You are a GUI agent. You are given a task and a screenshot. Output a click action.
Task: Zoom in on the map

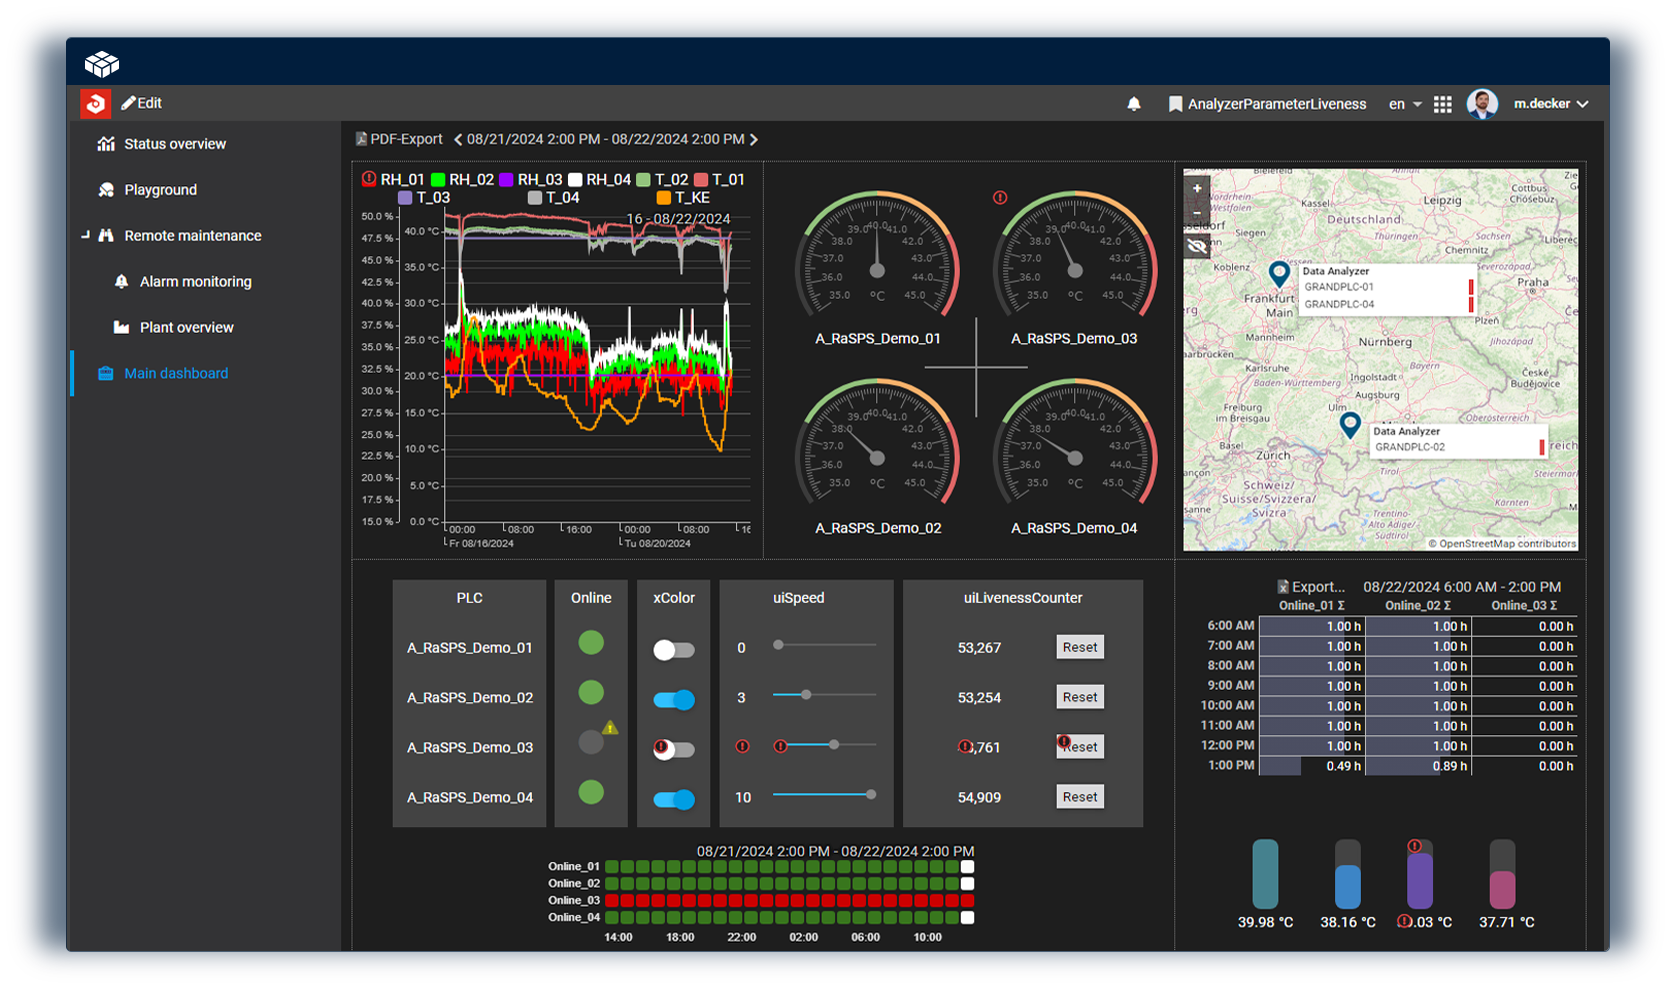click(1197, 188)
